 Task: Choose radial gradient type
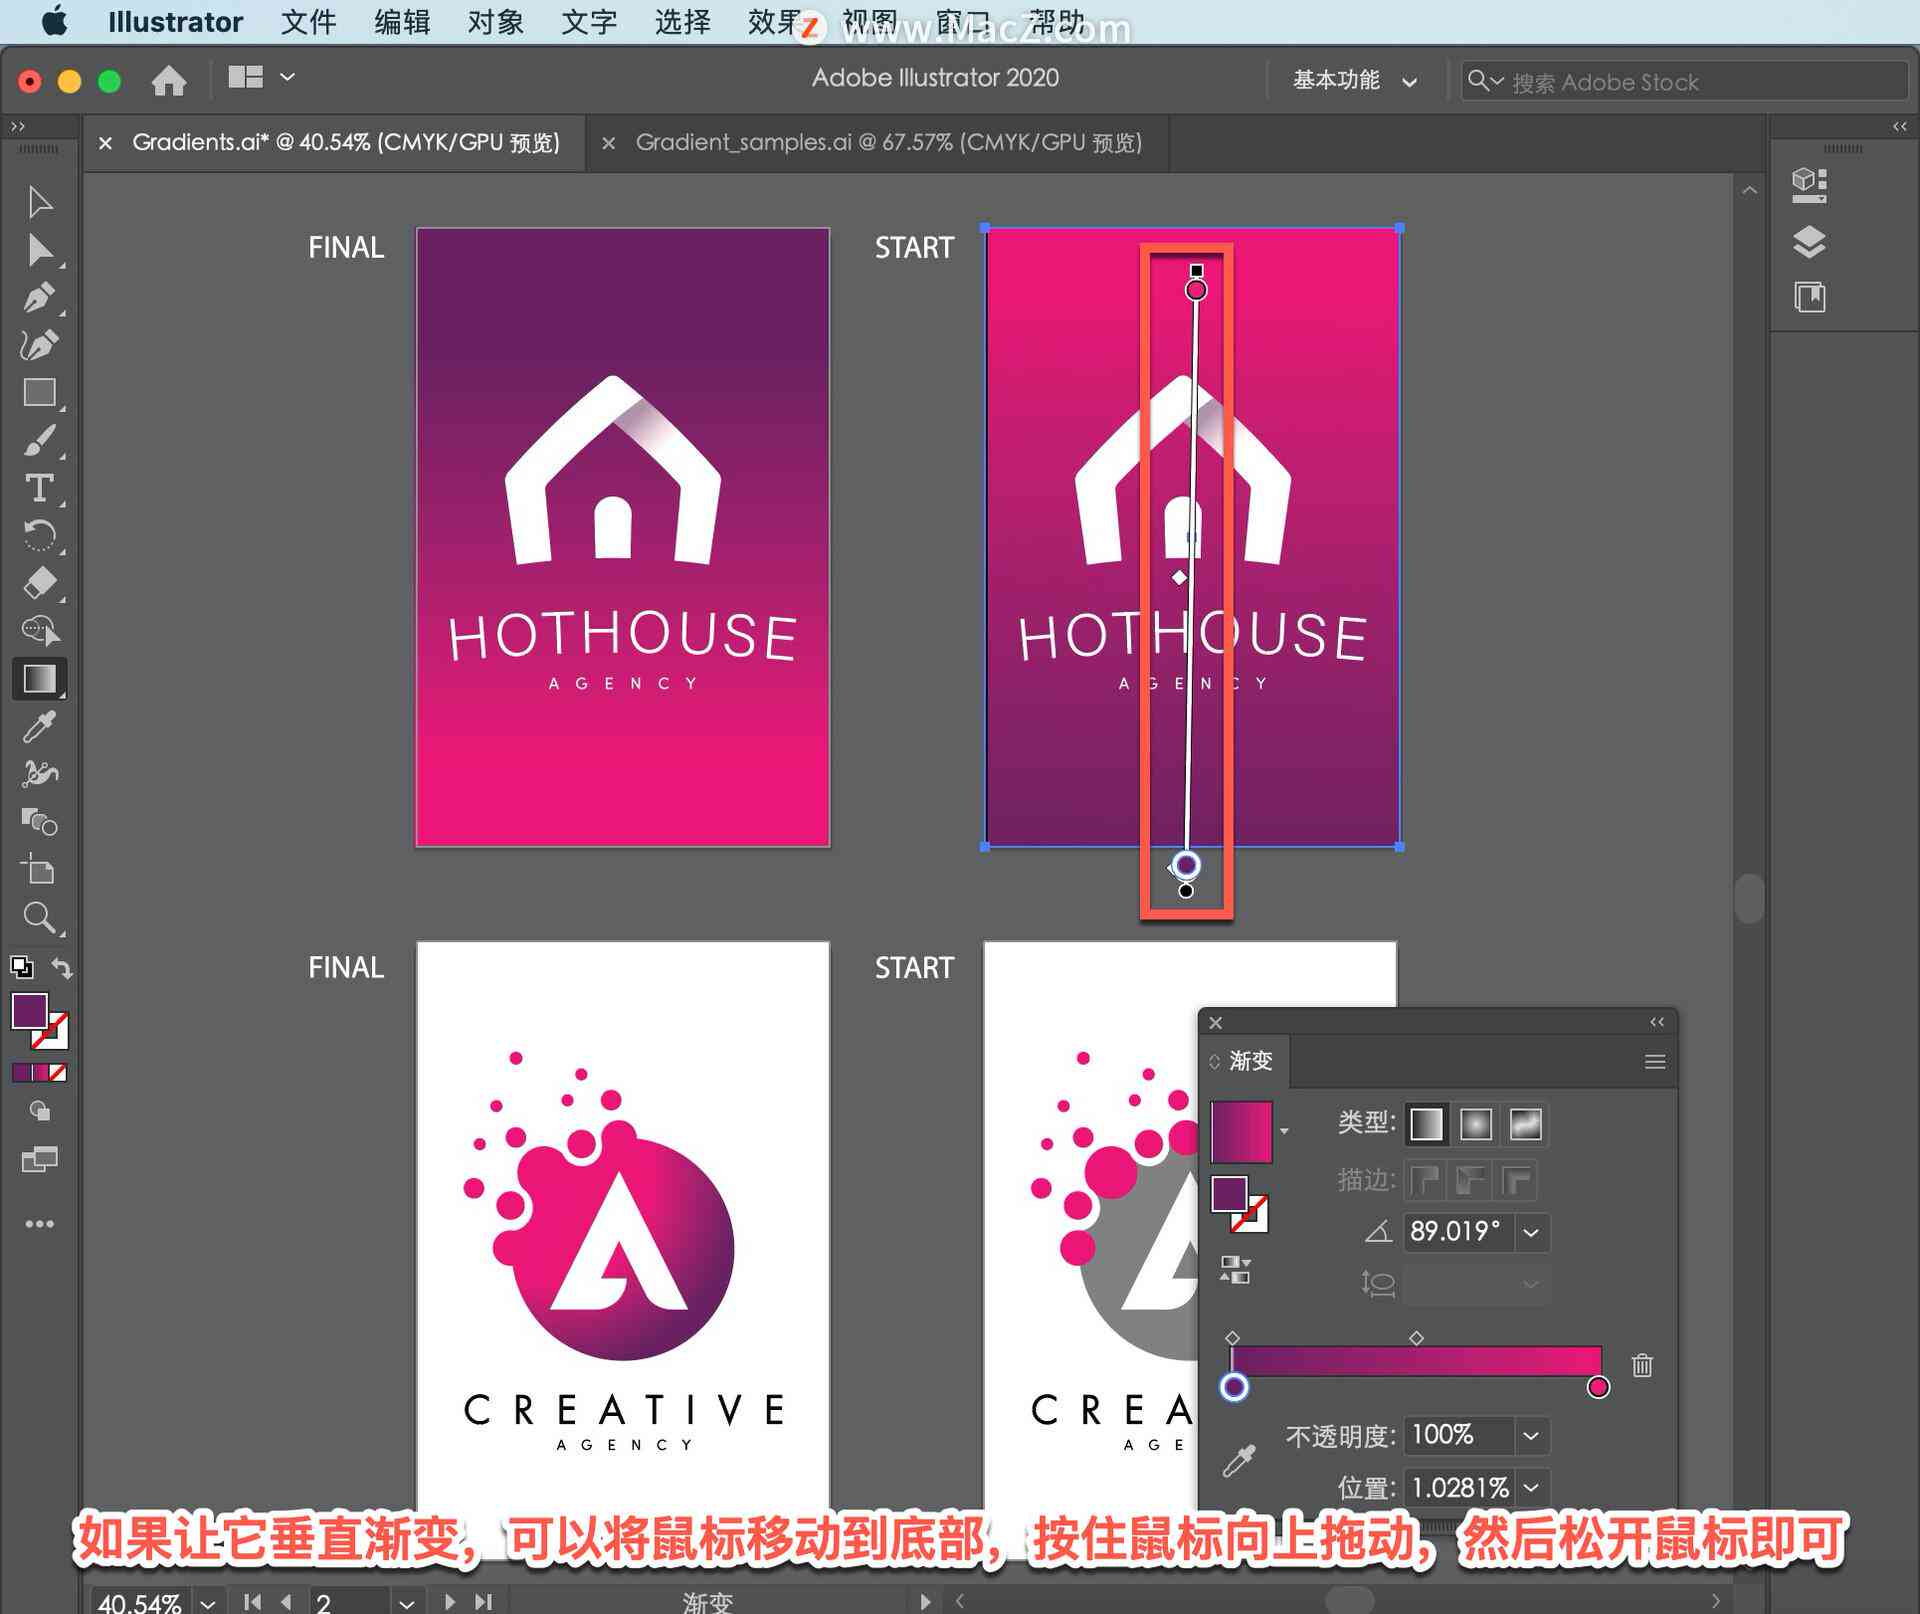[x=1475, y=1124]
